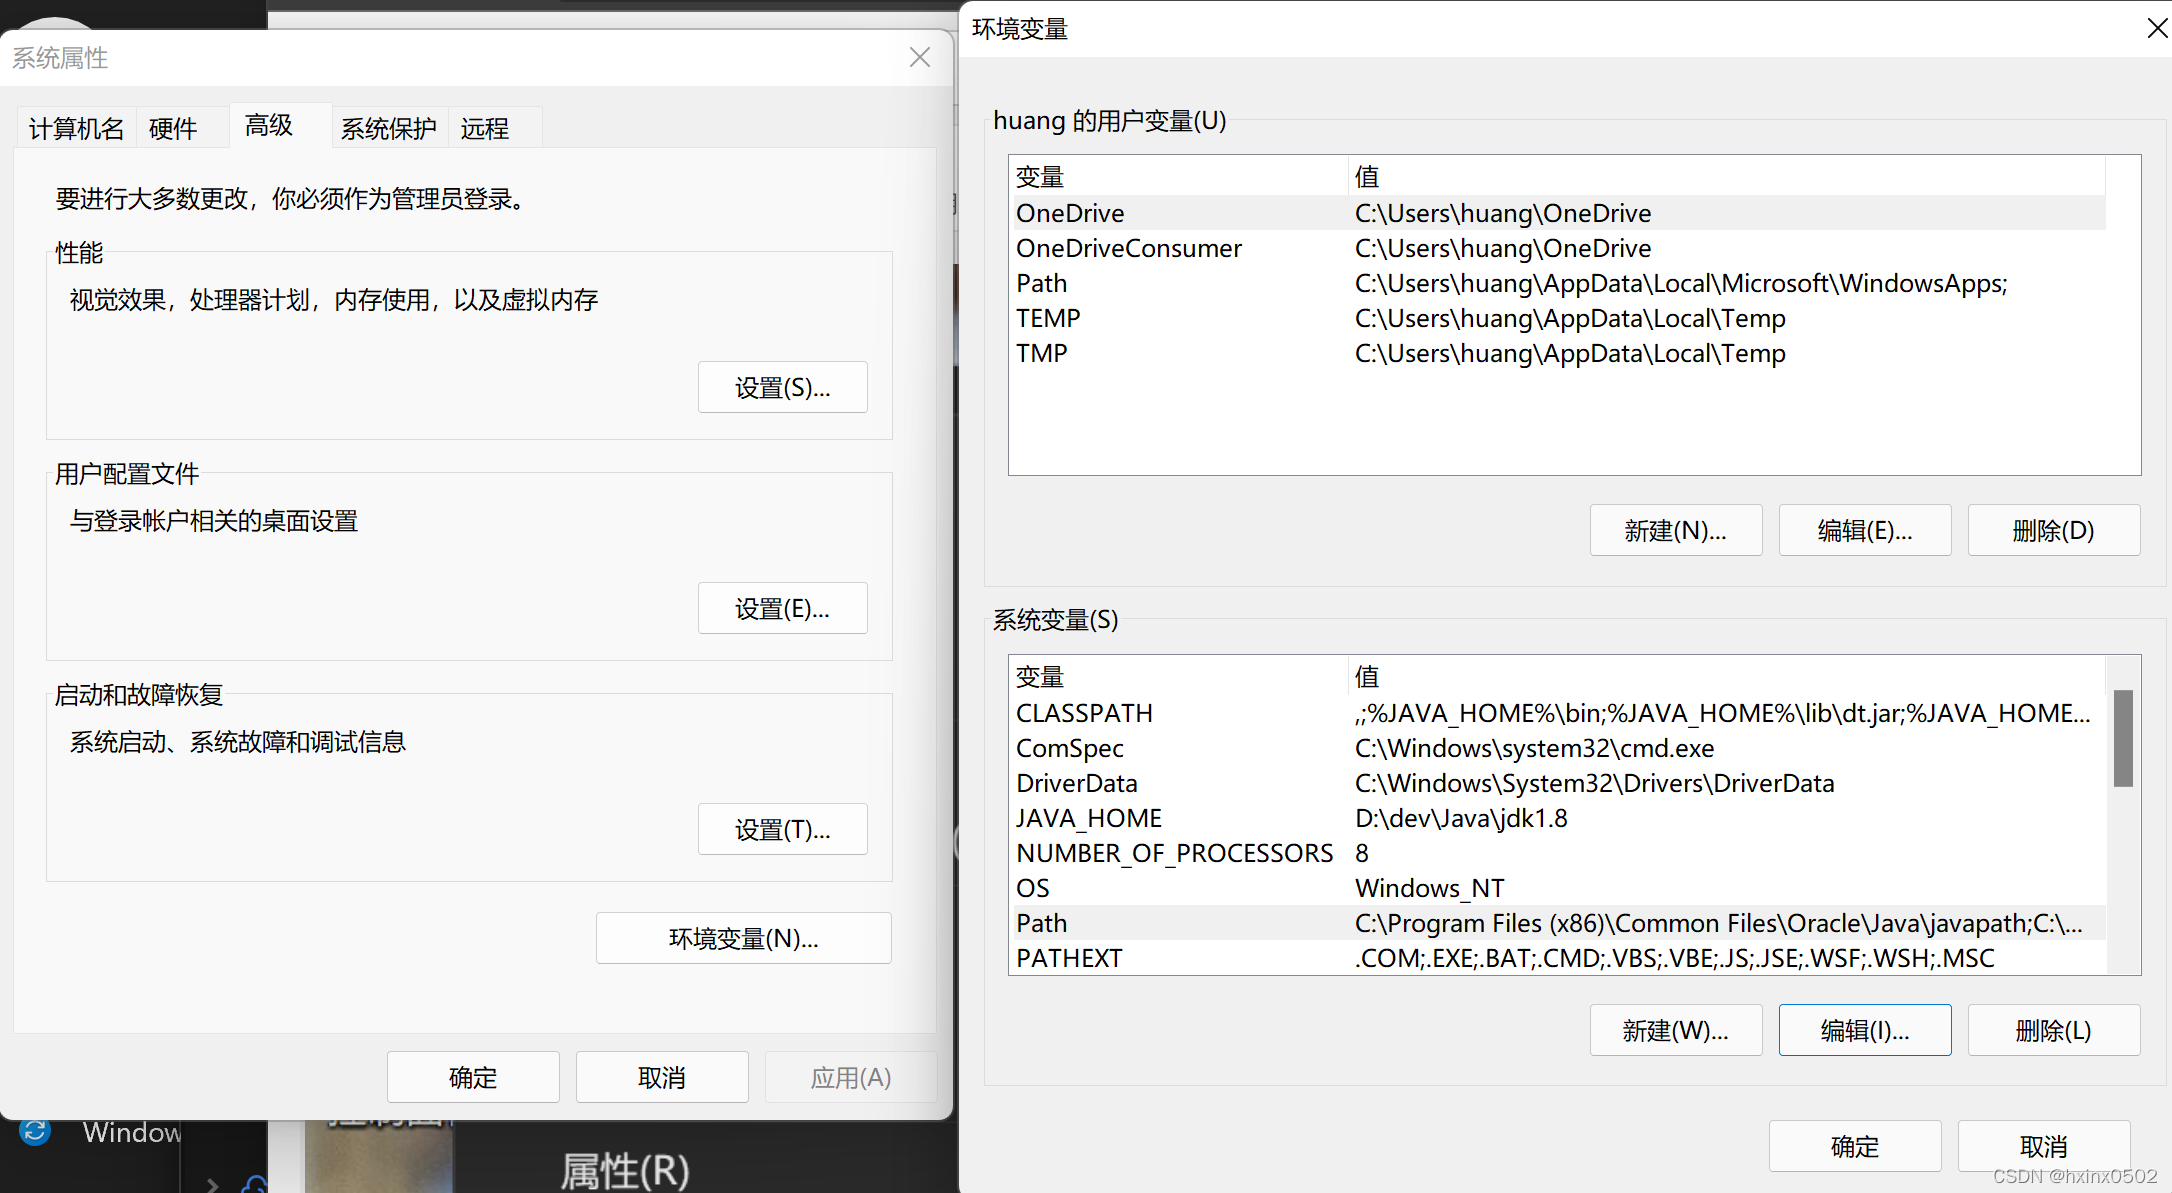The image size is (2172, 1193).
Task: Select the JAVA_HOME system variable
Action: pos(1558,818)
